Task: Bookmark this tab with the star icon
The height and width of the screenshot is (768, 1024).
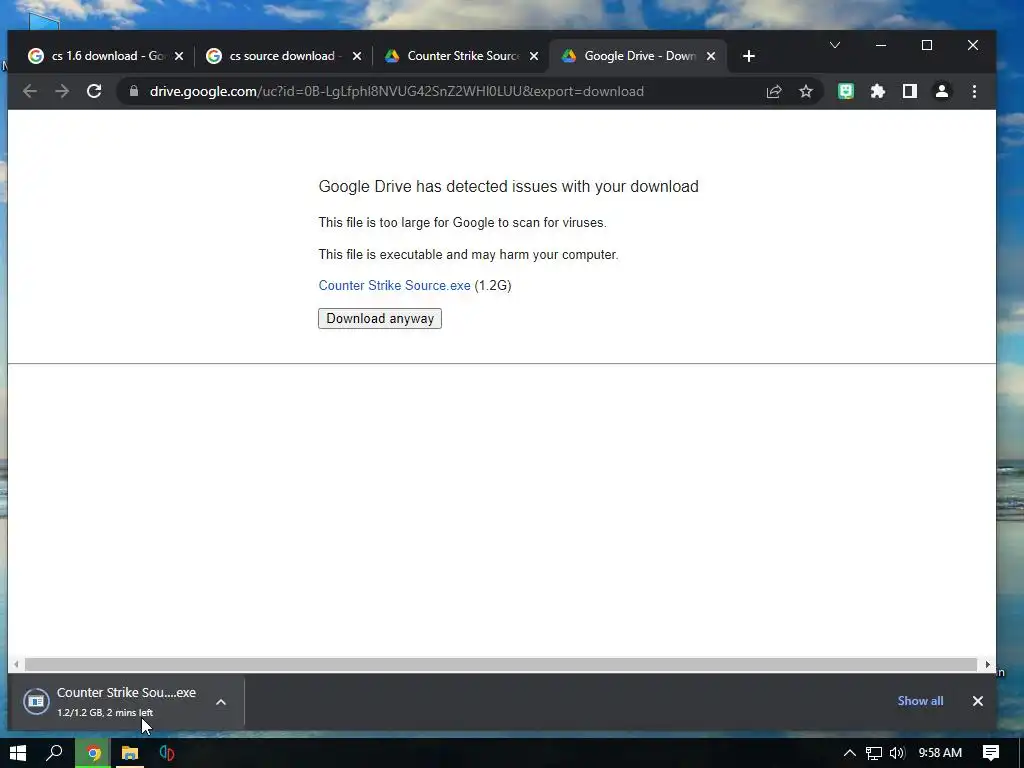Action: (806, 91)
